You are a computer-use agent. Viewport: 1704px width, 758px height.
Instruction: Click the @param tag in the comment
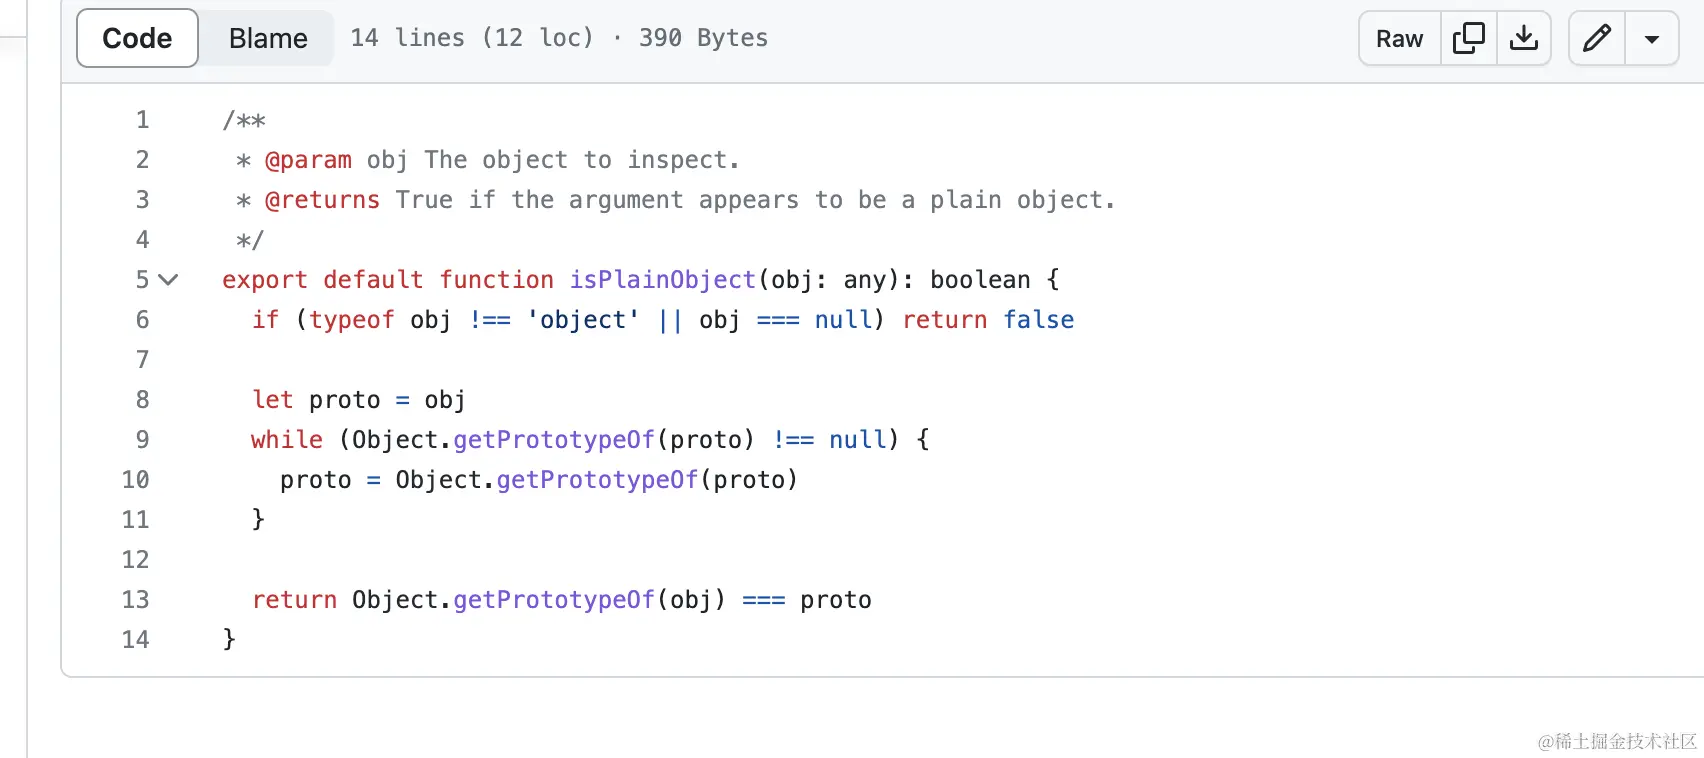pyautogui.click(x=308, y=160)
